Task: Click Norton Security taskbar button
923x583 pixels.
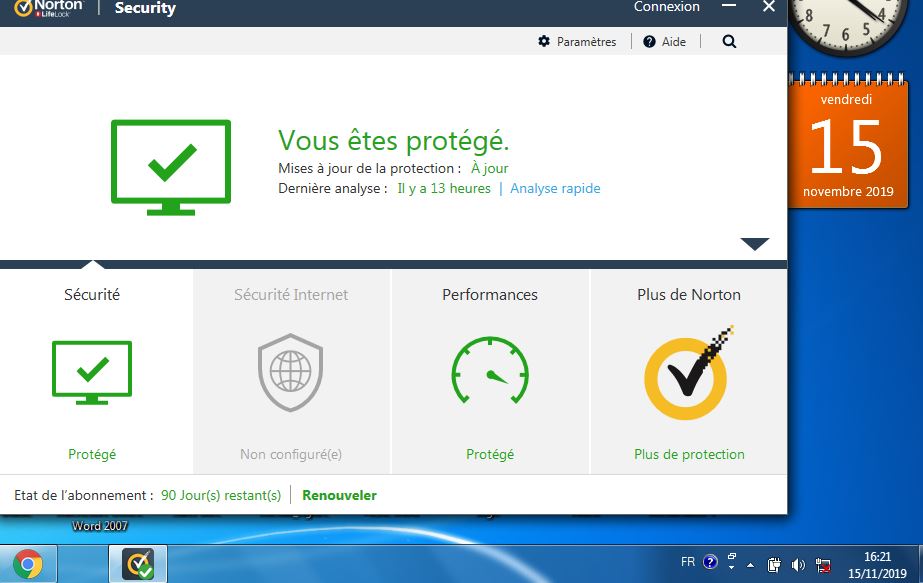Action: (138, 564)
